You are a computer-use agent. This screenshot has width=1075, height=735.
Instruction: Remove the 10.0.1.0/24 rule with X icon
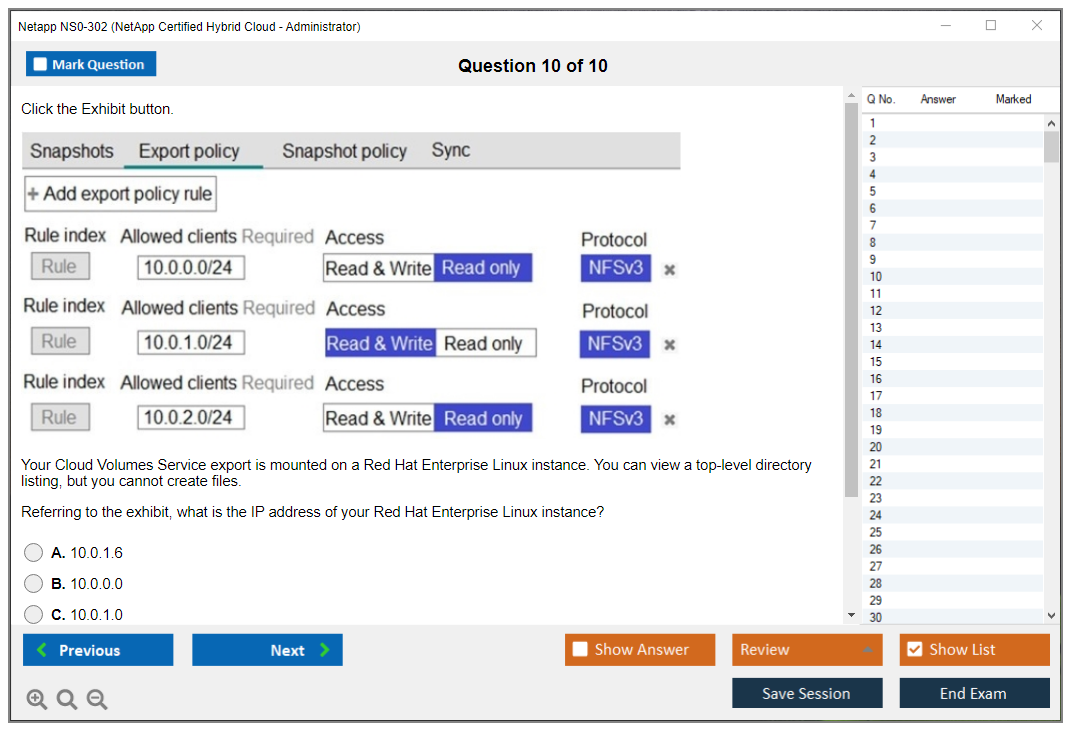pos(670,345)
